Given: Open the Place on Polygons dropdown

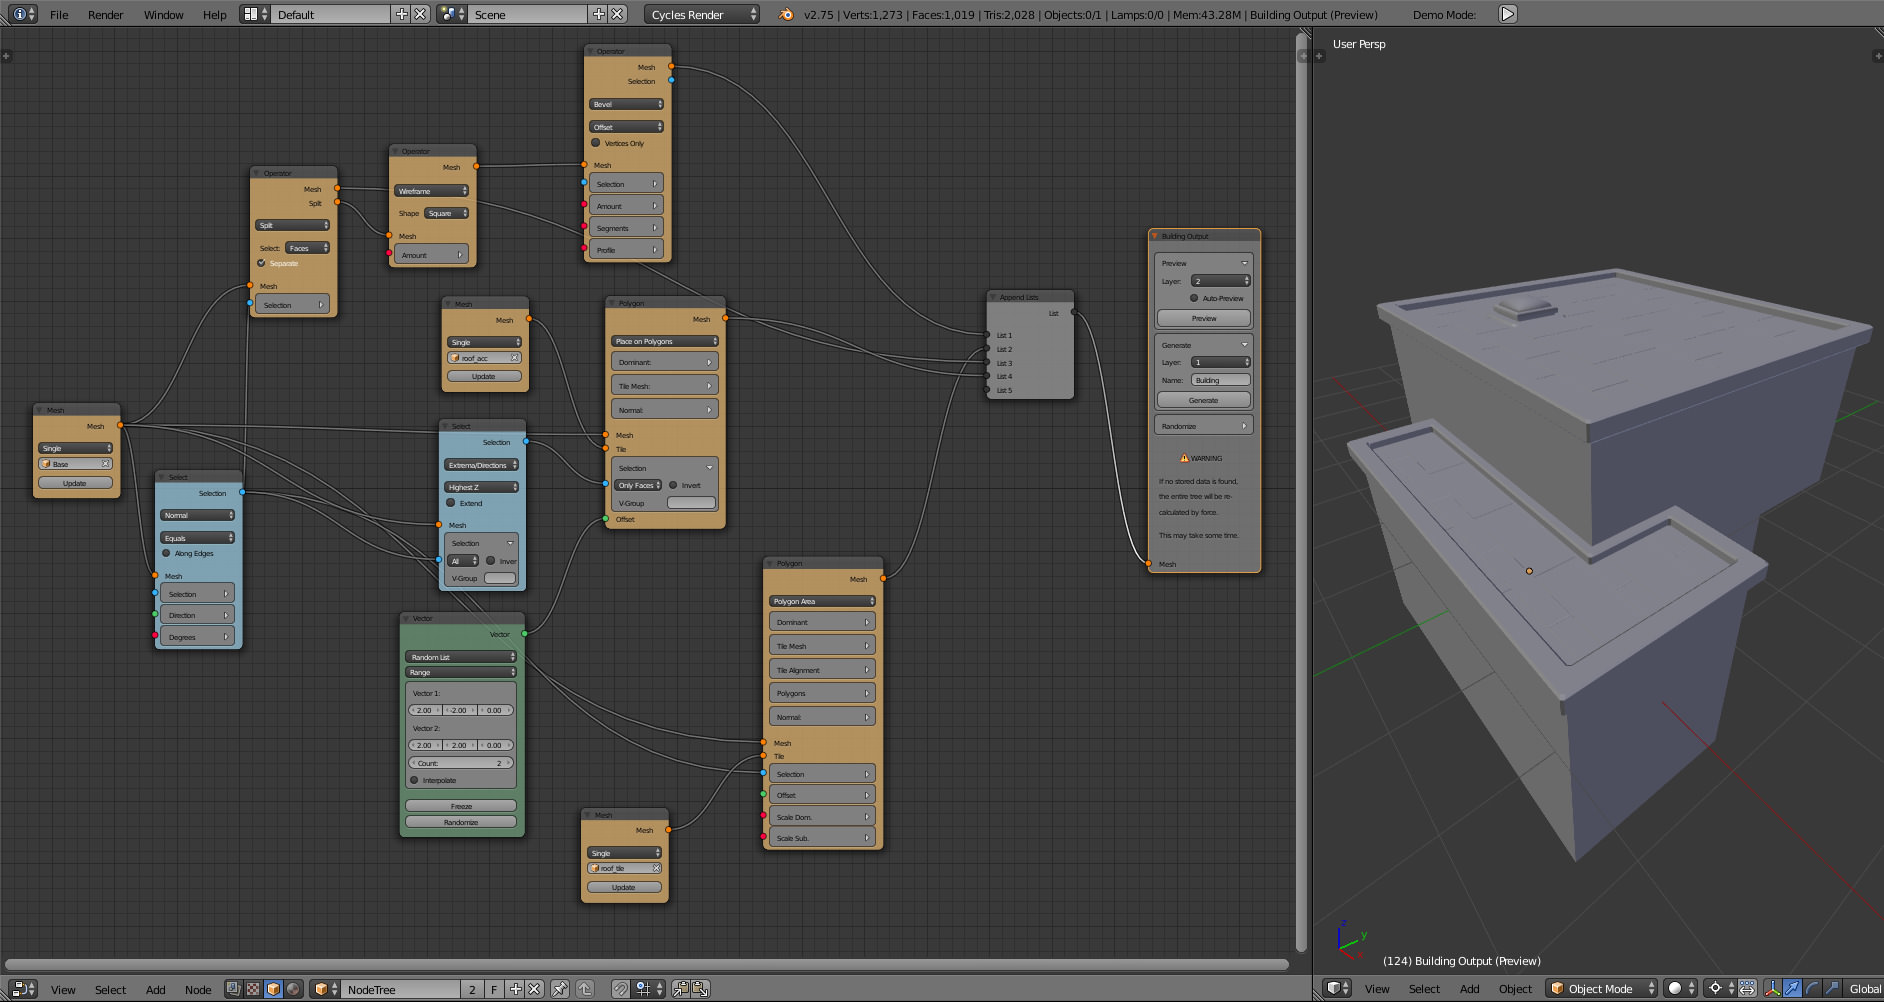Looking at the screenshot, I should tap(665, 341).
